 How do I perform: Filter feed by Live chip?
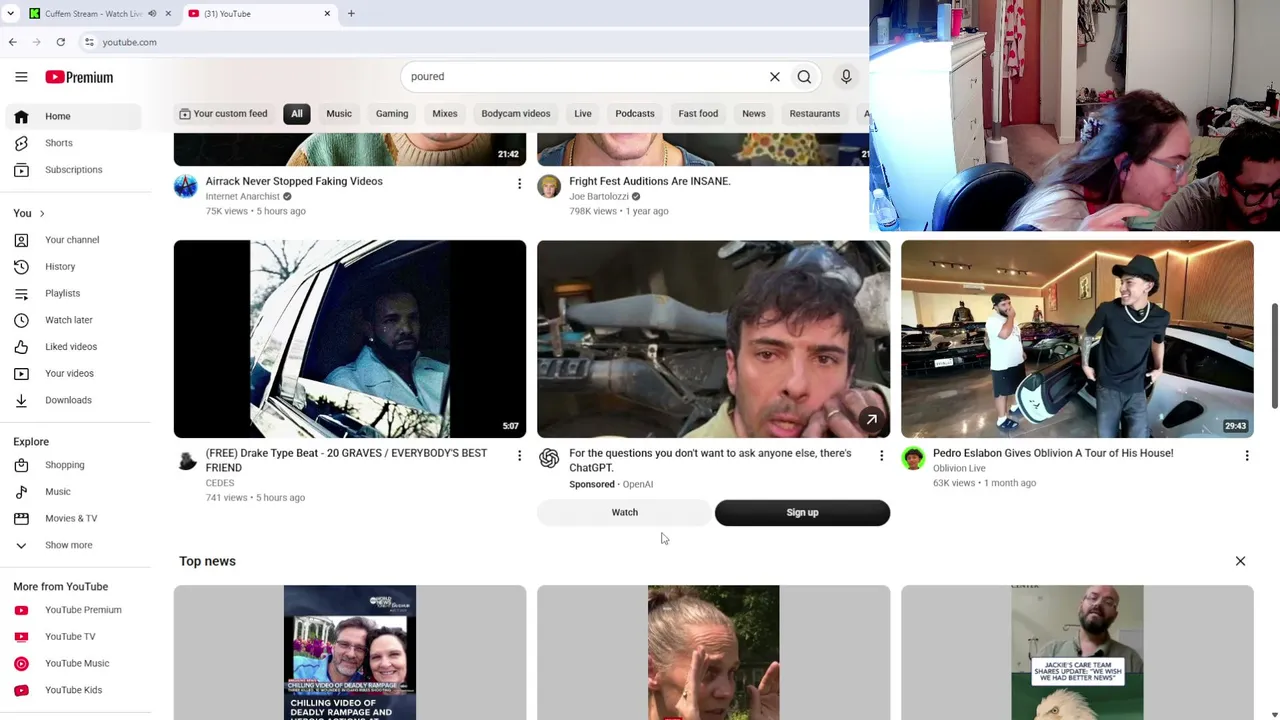pyautogui.click(x=583, y=114)
